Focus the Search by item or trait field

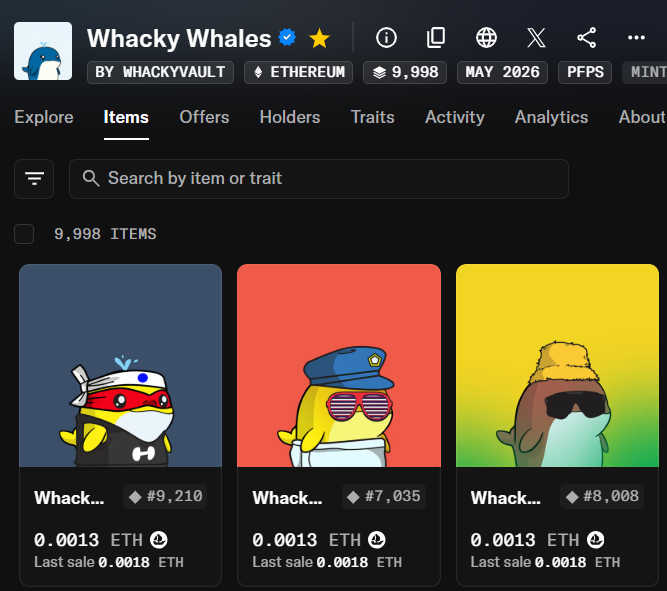[319, 179]
